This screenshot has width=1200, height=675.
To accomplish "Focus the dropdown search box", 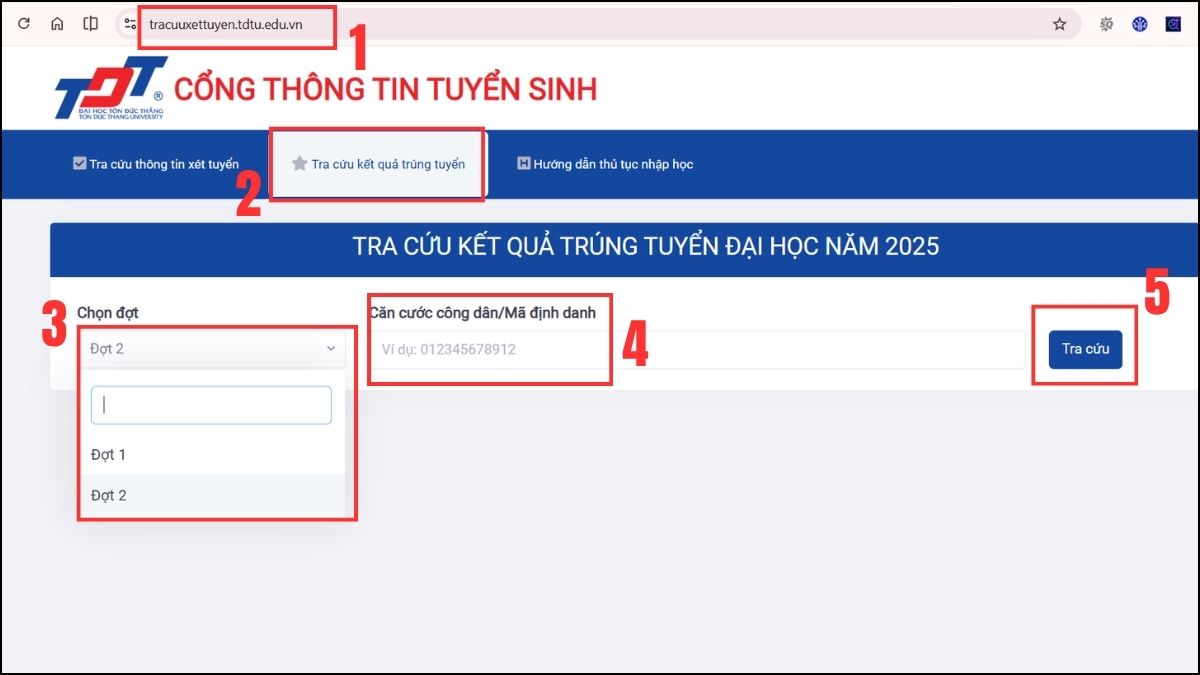I will [x=211, y=405].
